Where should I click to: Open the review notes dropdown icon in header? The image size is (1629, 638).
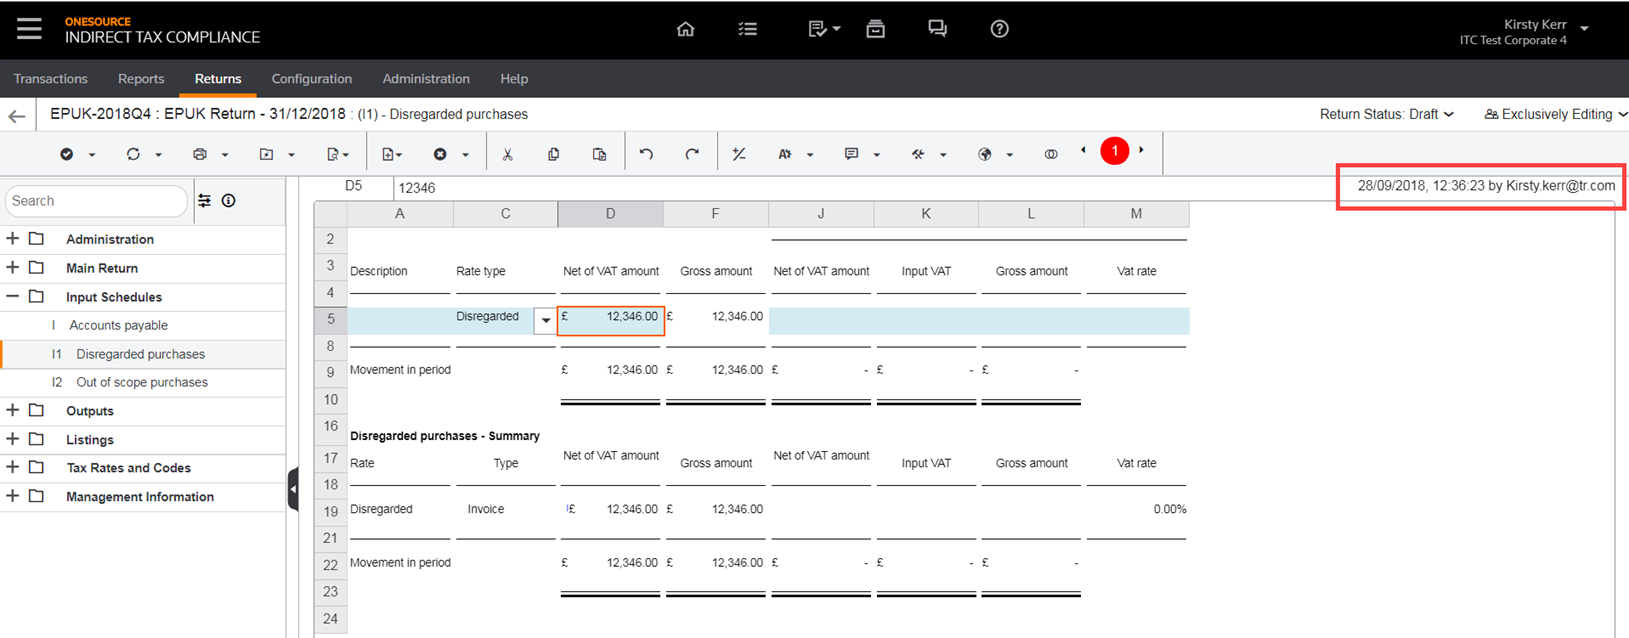point(824,29)
